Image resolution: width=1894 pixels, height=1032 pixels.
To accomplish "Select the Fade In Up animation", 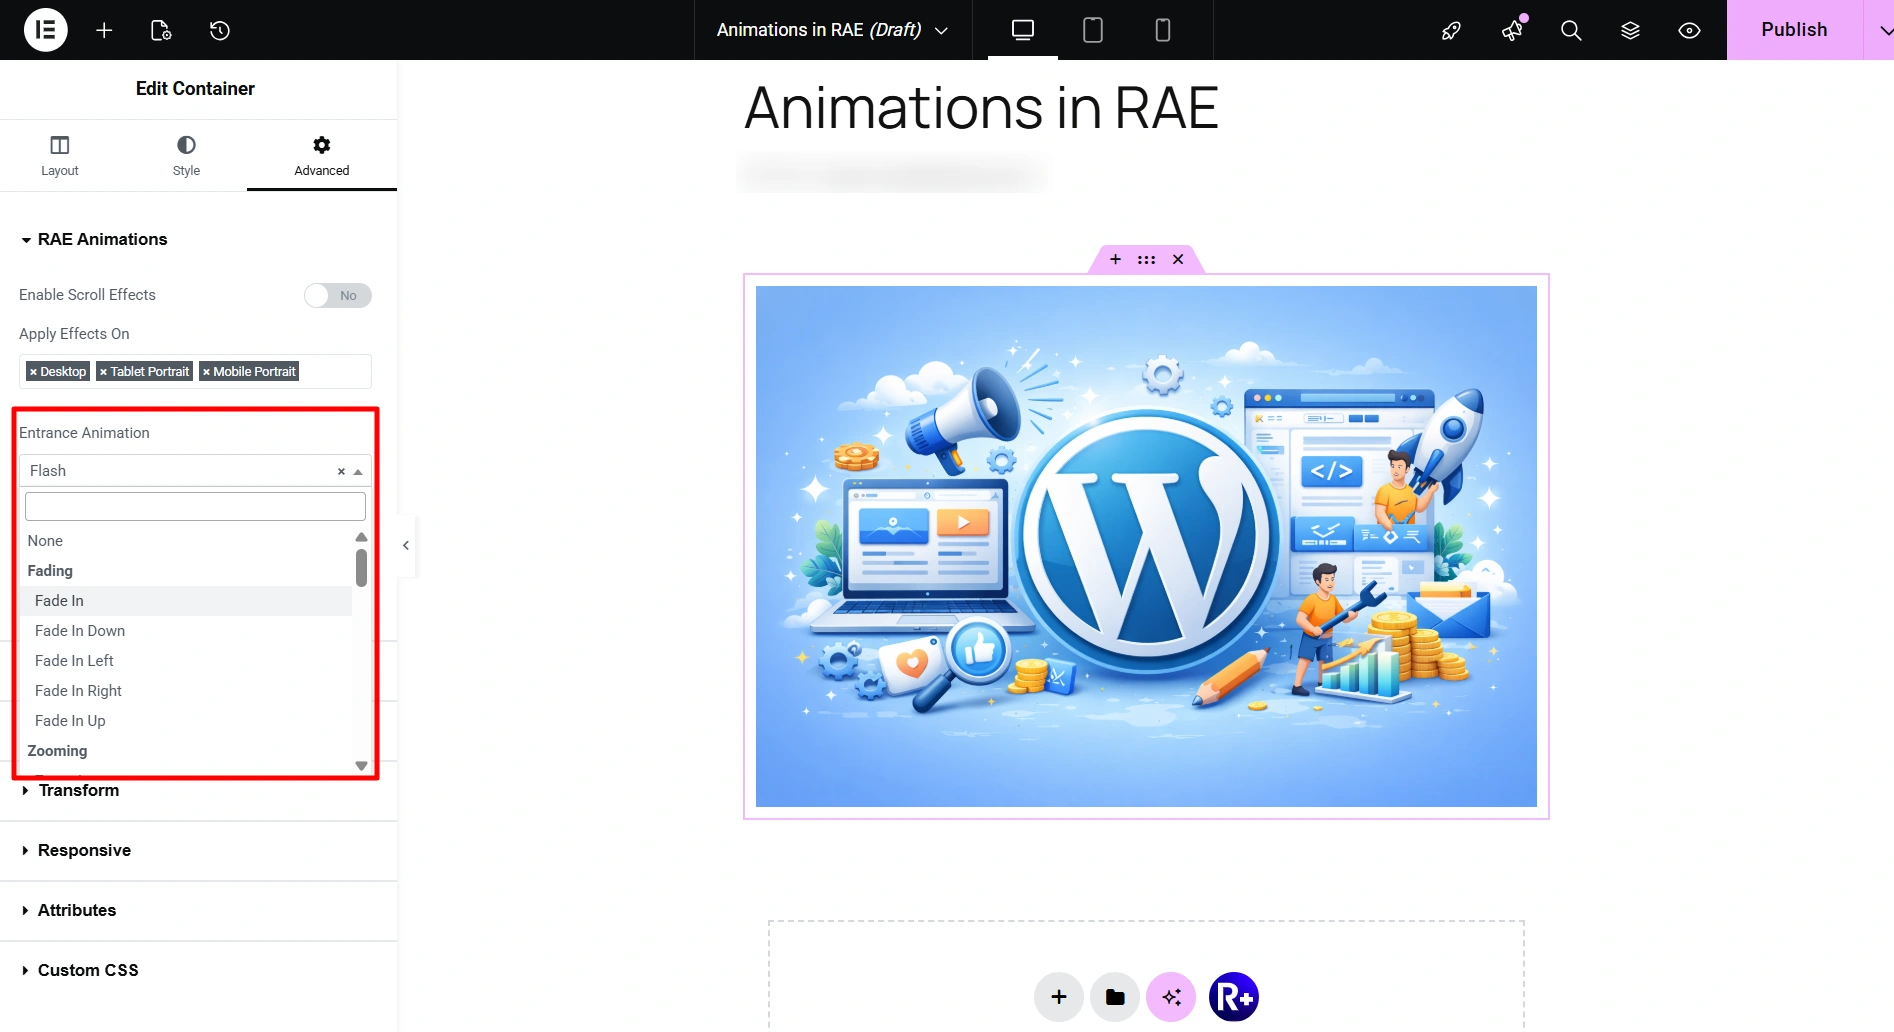I will [187, 721].
